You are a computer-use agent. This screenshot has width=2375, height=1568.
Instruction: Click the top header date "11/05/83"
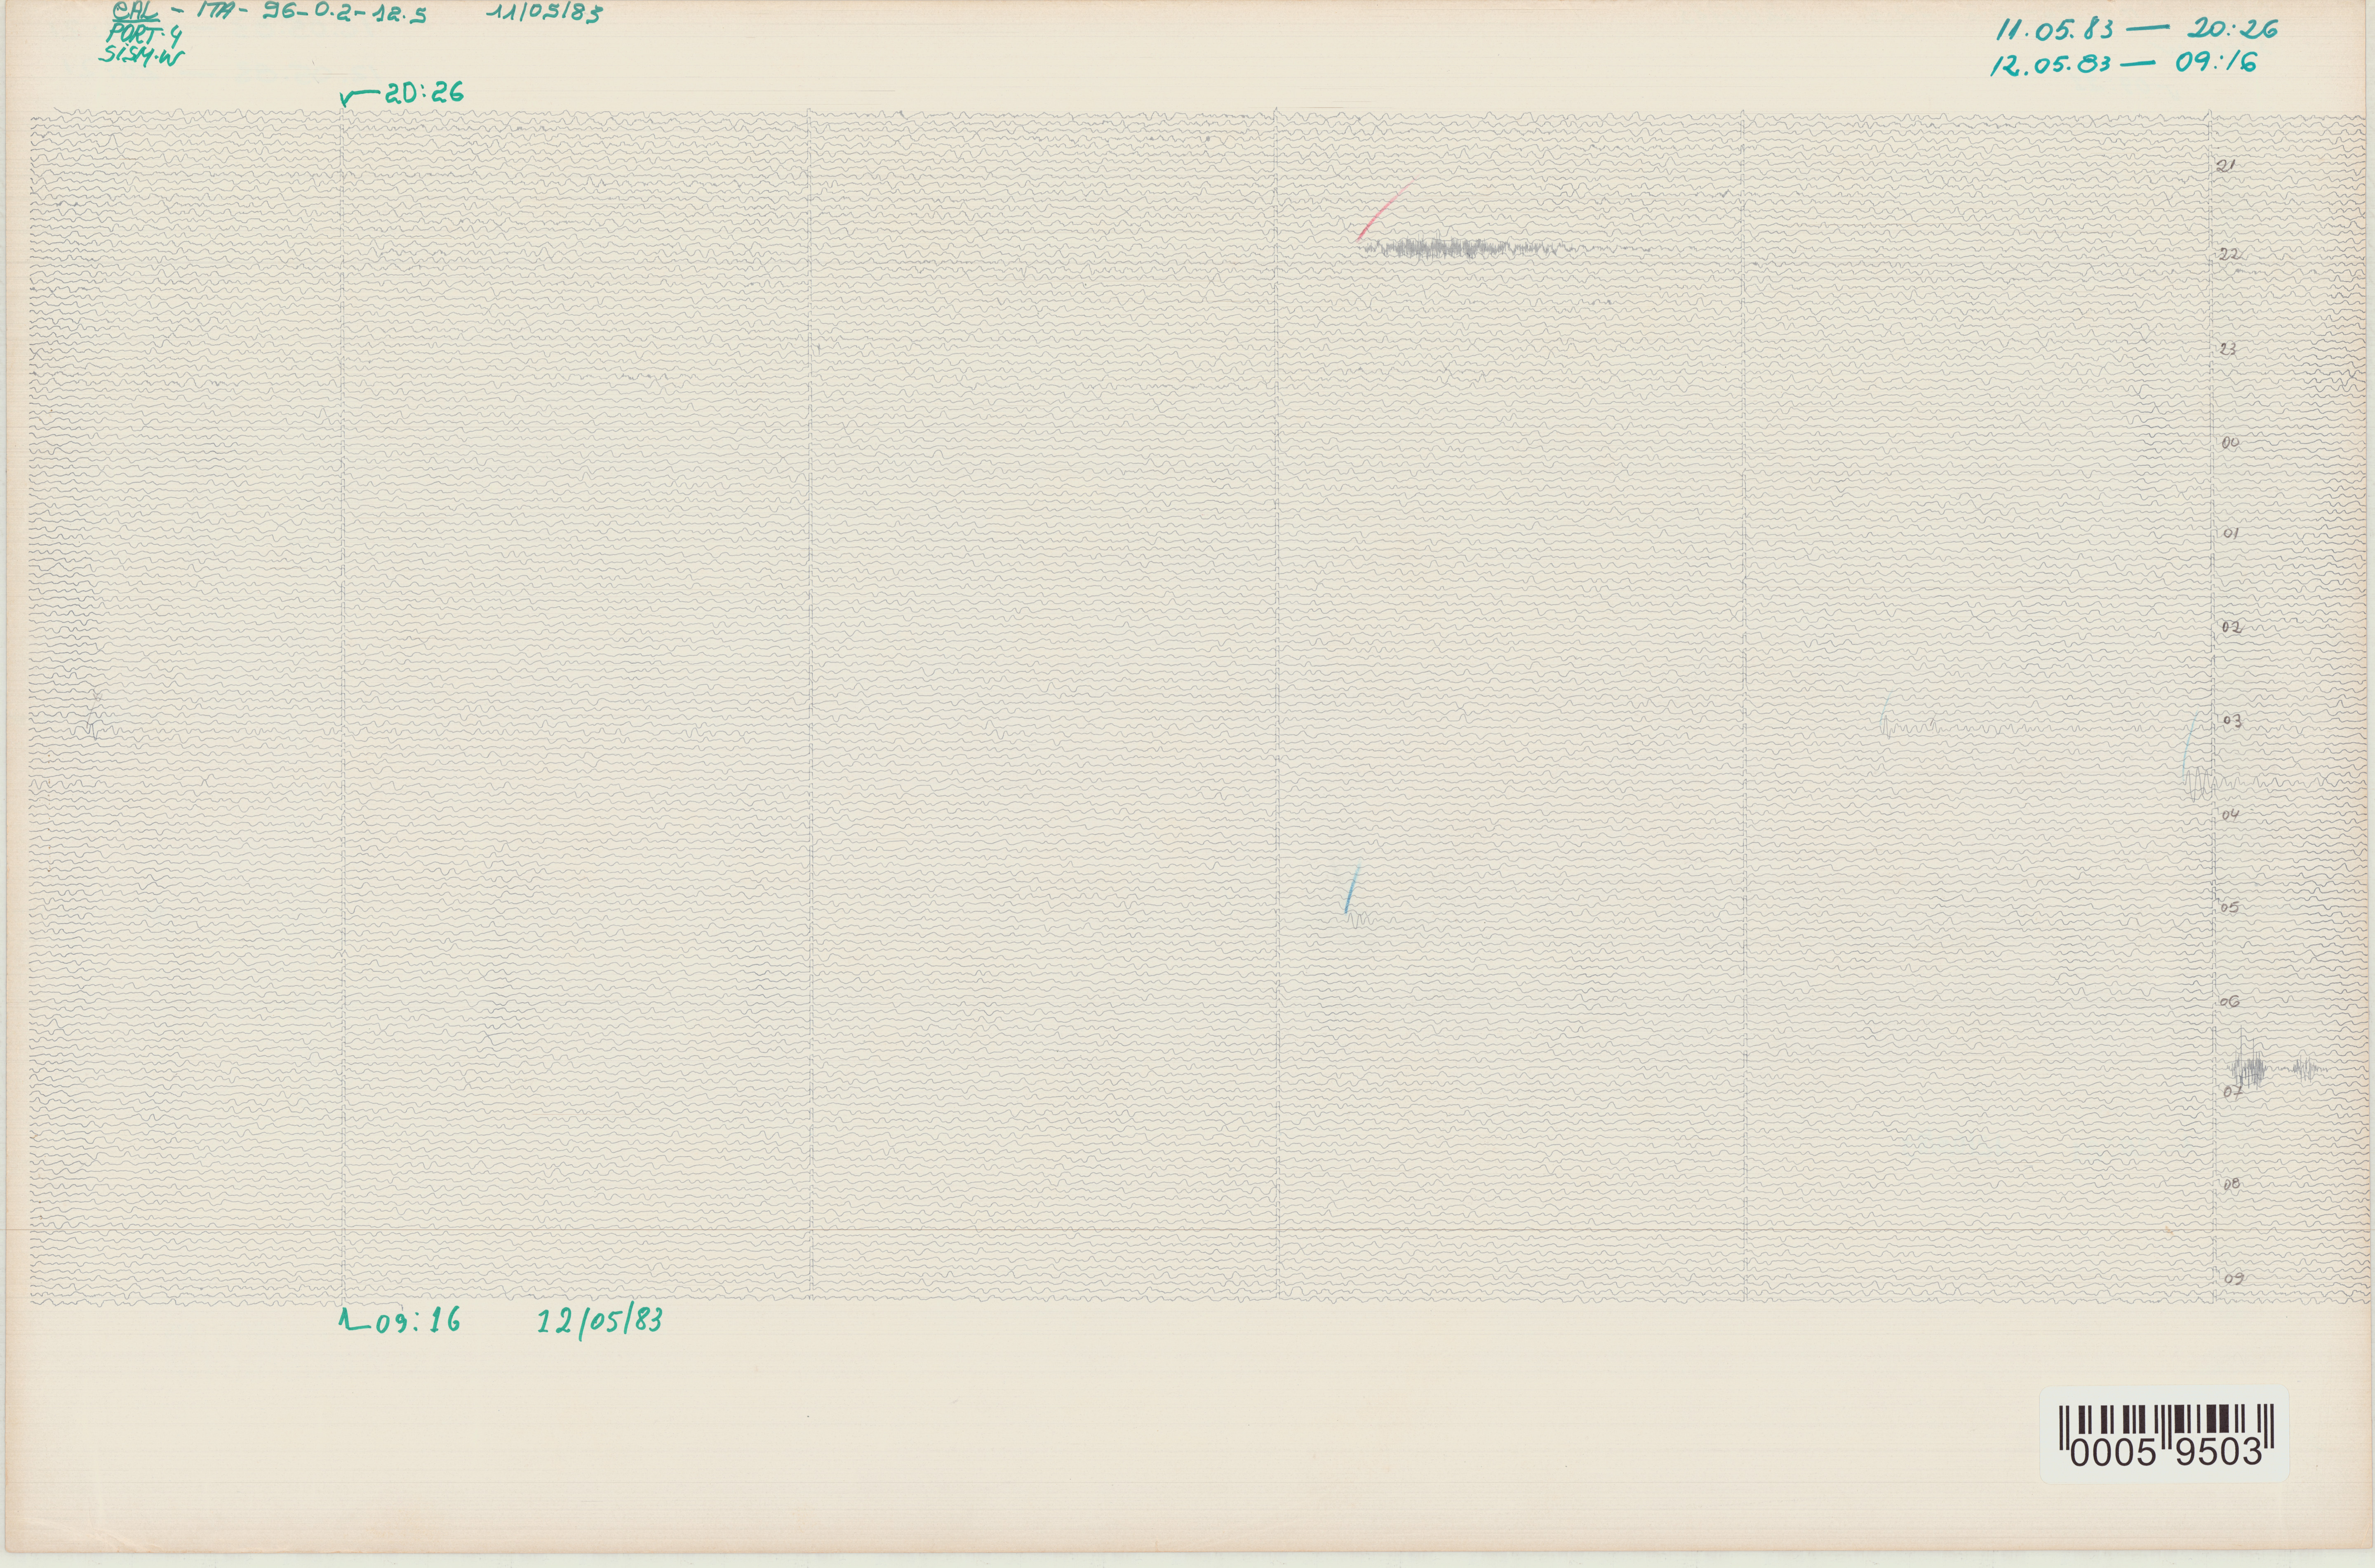(545, 14)
